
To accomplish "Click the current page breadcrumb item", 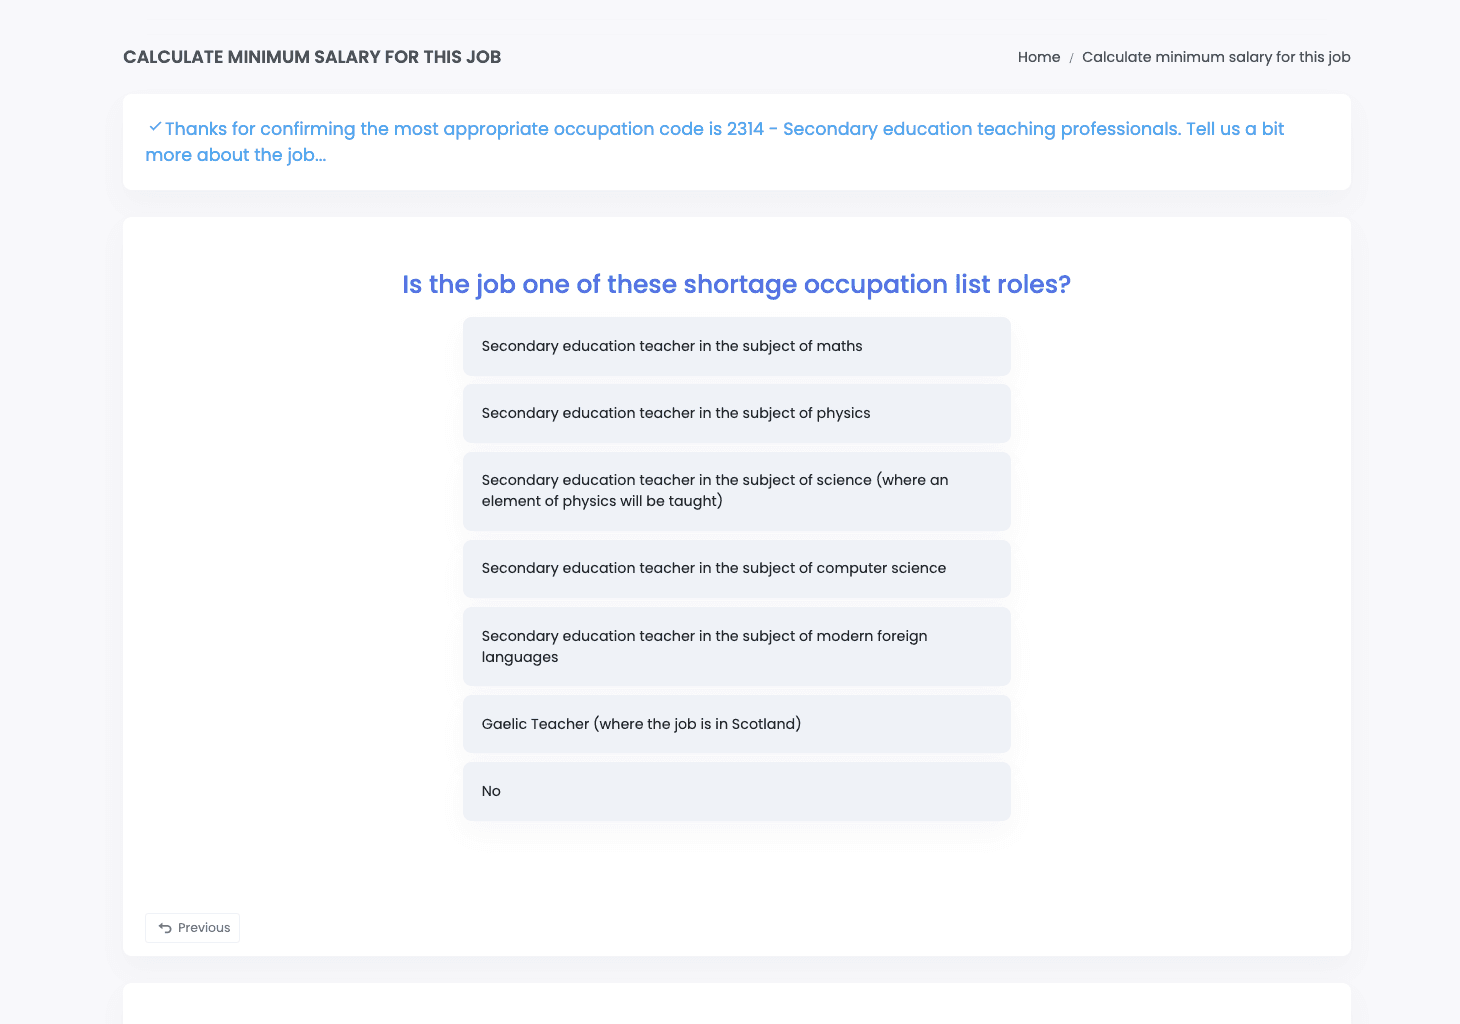I will (1215, 57).
